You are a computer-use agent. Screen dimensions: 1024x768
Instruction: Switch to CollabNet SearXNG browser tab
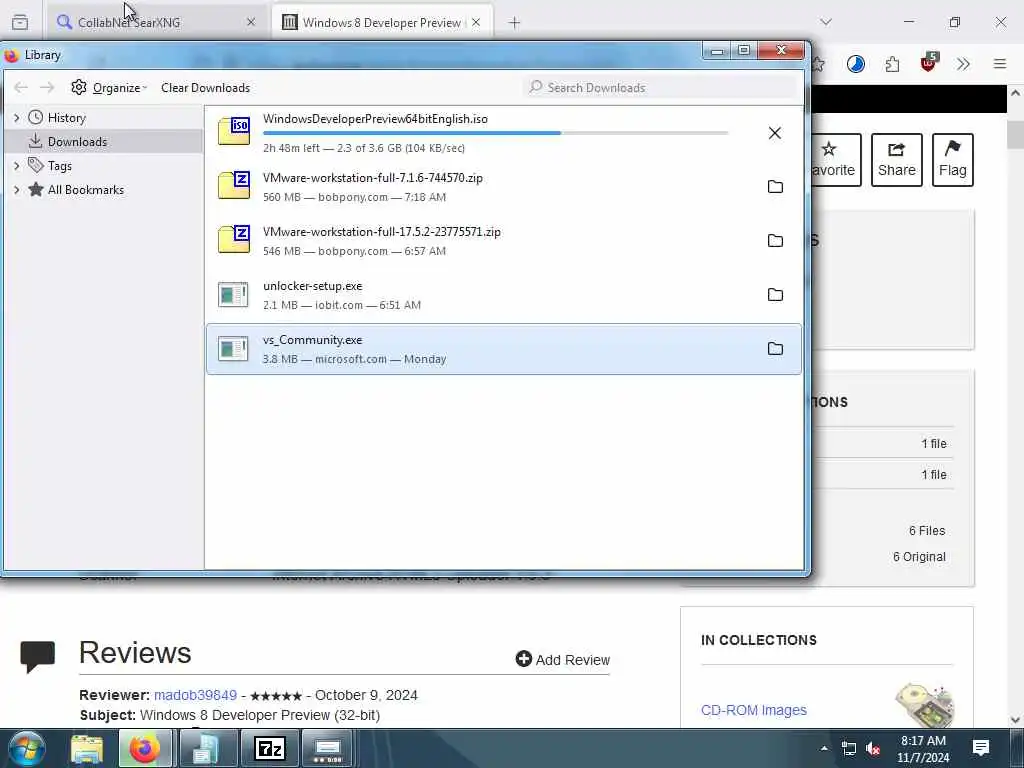(x=157, y=22)
